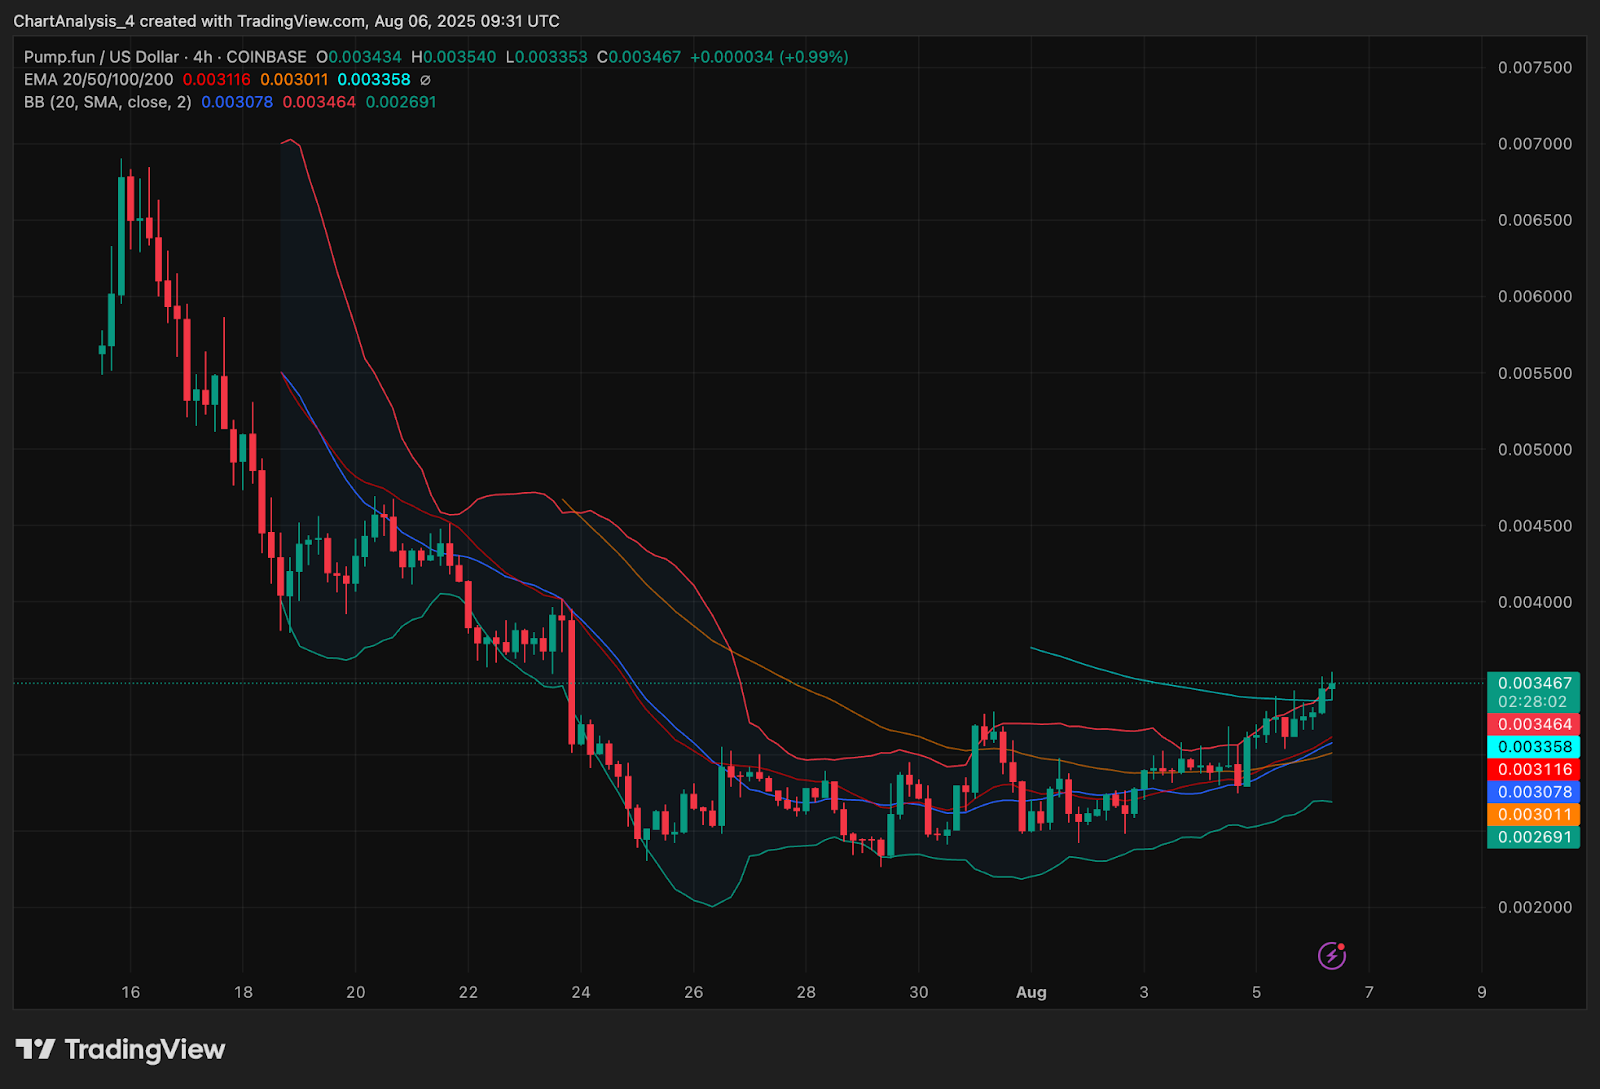Image resolution: width=1600 pixels, height=1089 pixels.
Task: Click date 24 on the time axis
Action: tap(580, 992)
